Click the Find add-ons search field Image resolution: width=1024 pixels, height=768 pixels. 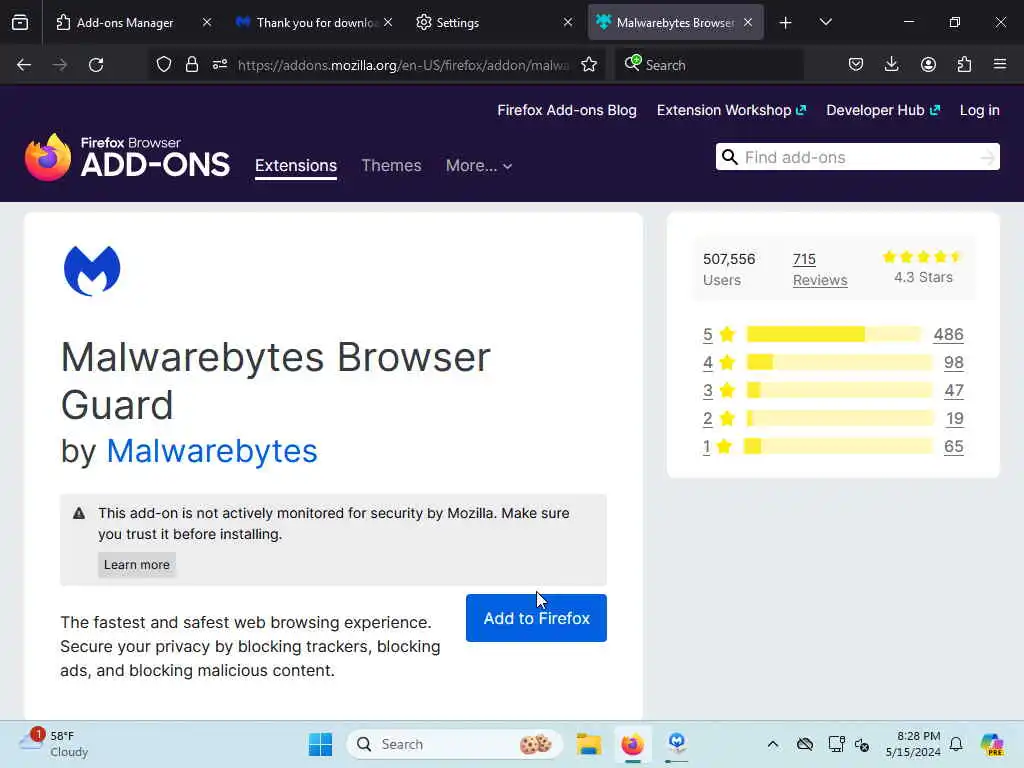pos(857,157)
